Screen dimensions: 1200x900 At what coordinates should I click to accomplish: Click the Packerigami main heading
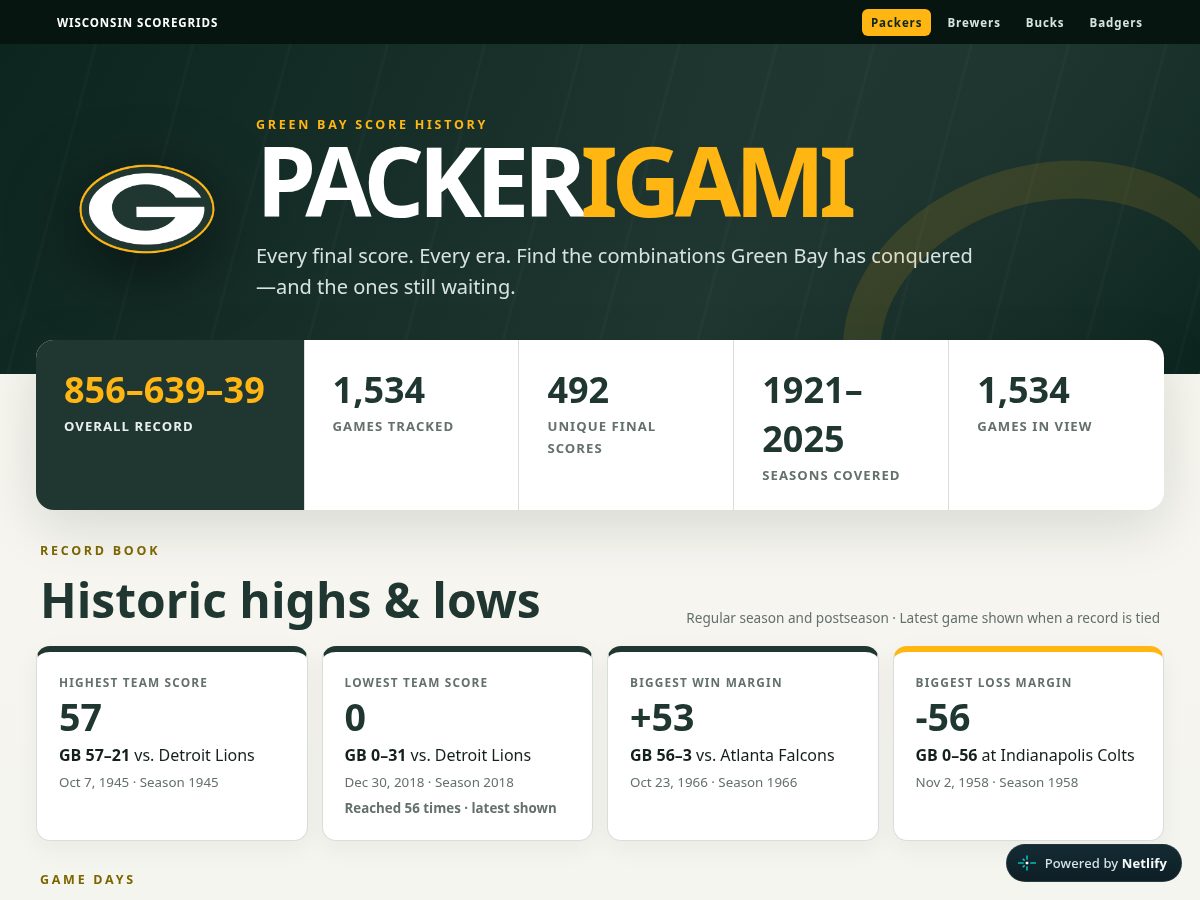click(x=556, y=183)
